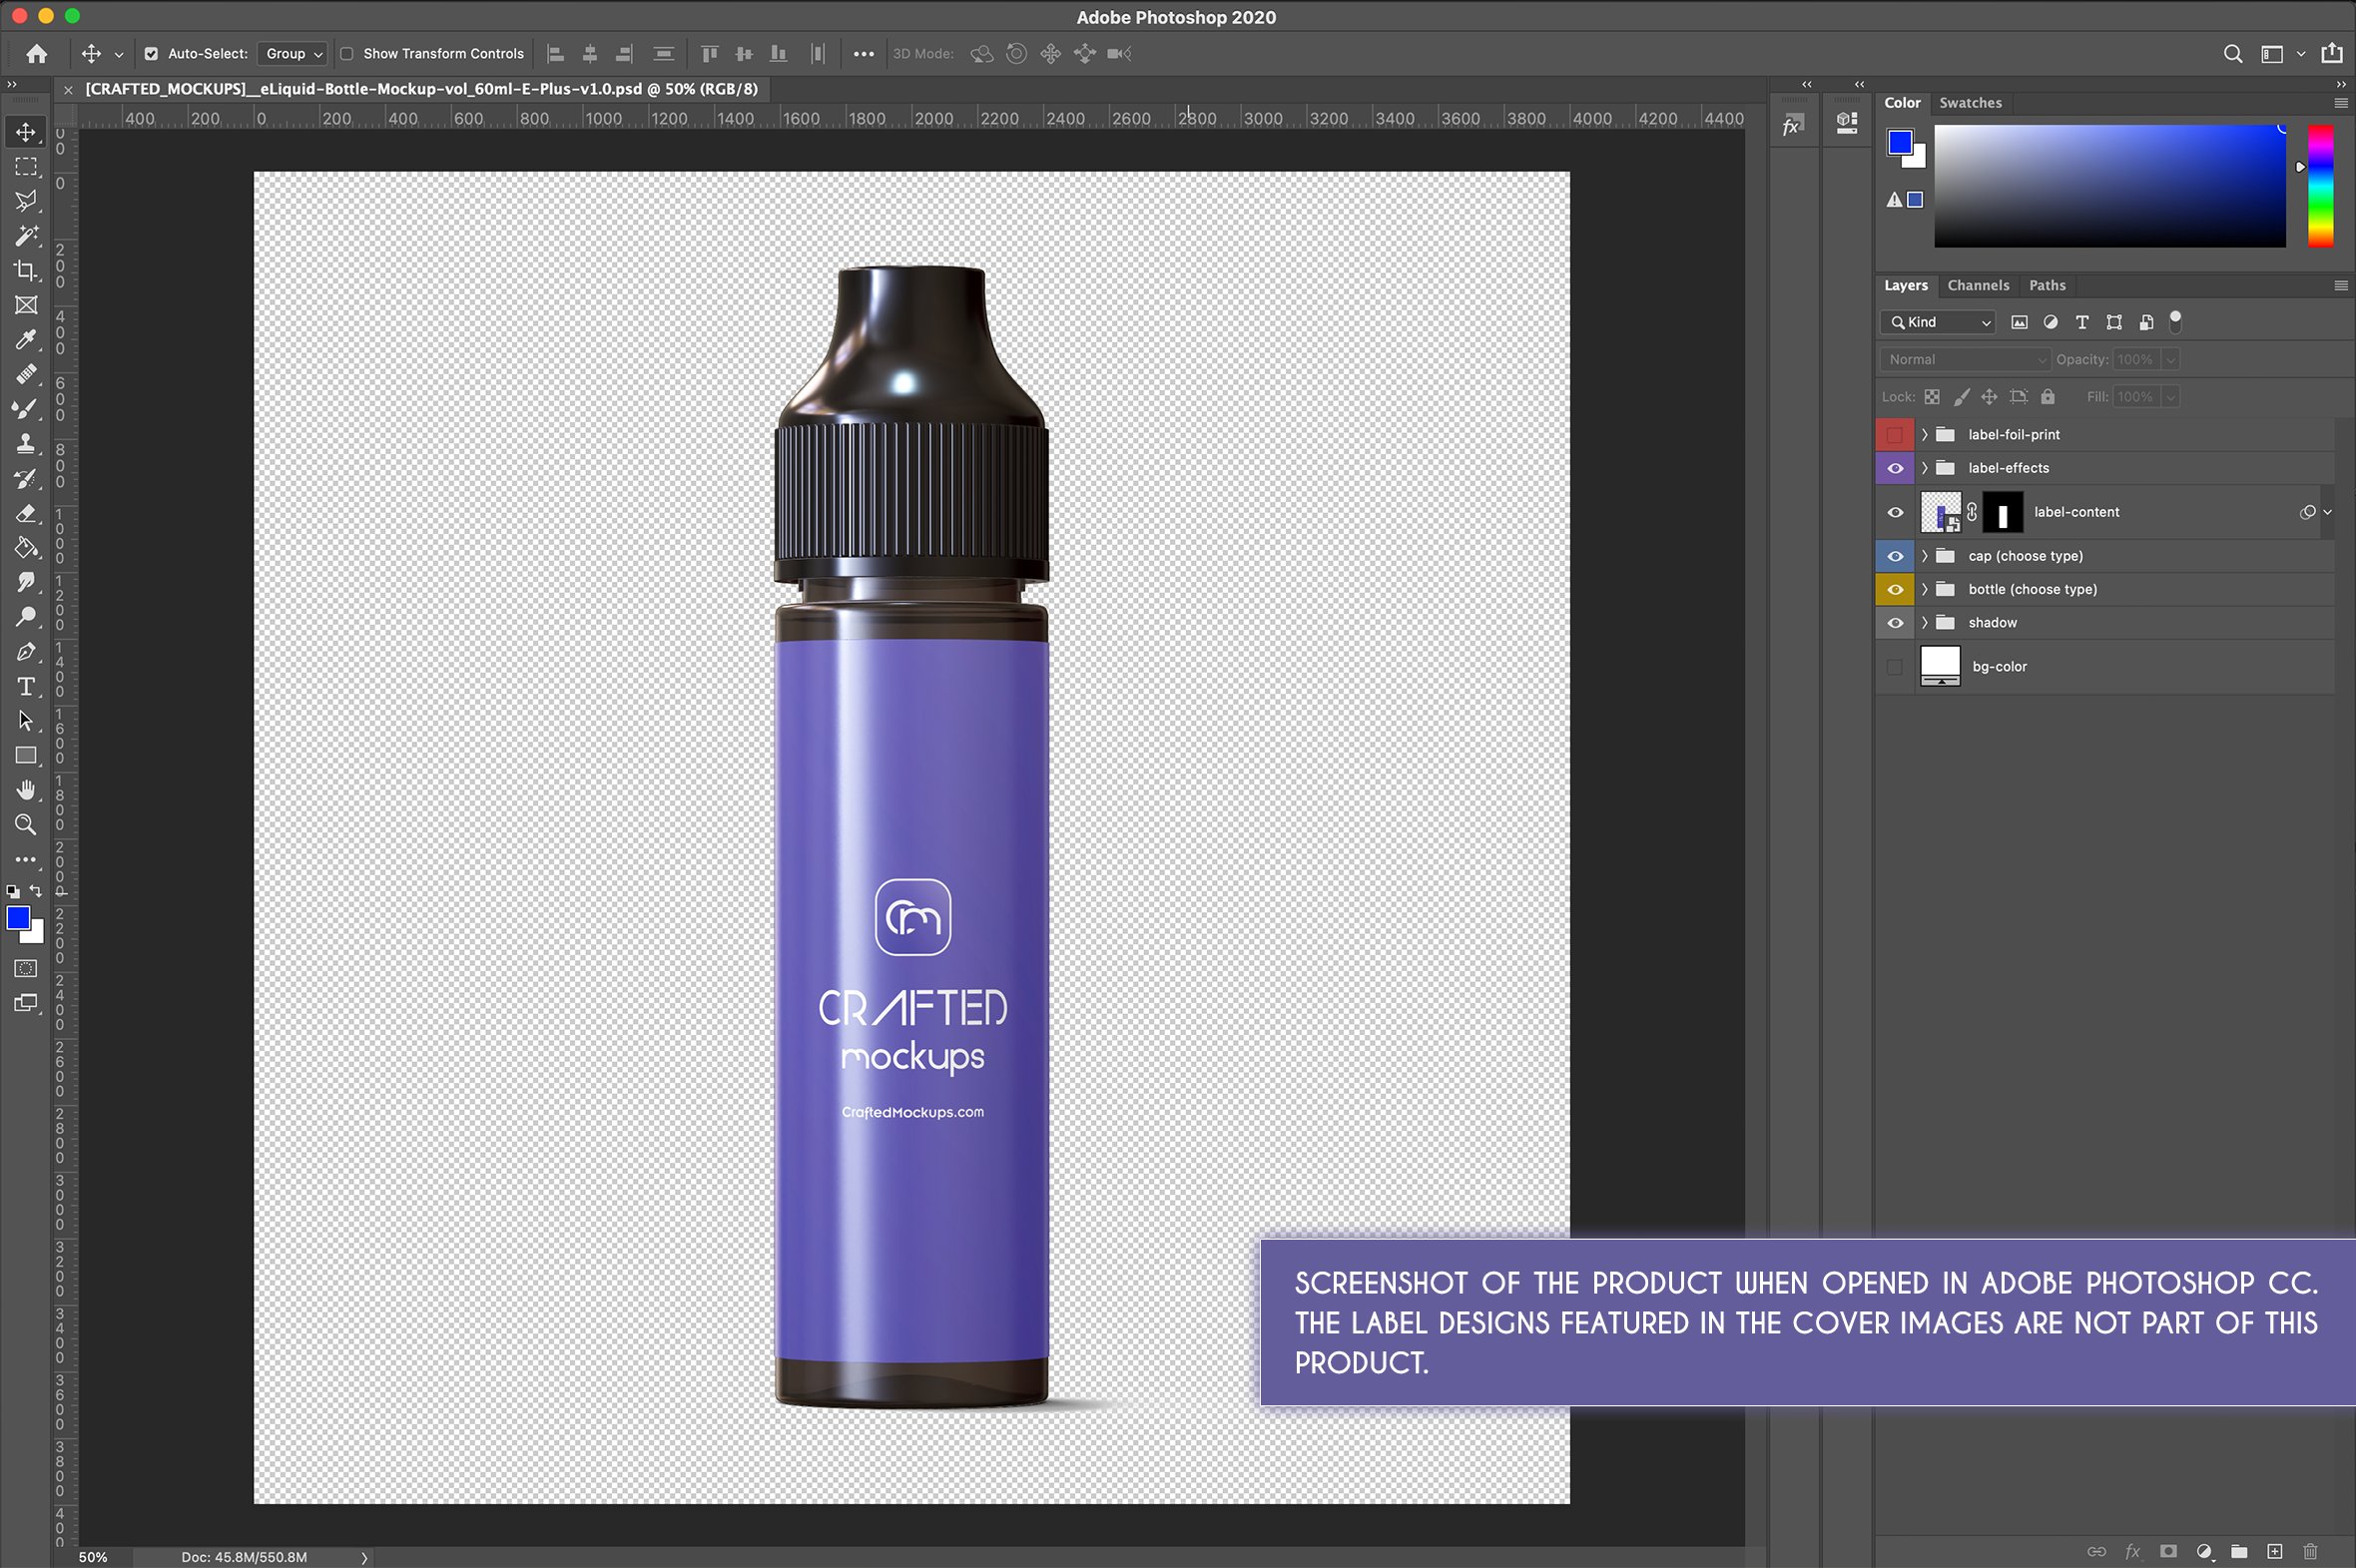2356x1568 pixels.
Task: Change the screen mode
Action: [26, 1003]
